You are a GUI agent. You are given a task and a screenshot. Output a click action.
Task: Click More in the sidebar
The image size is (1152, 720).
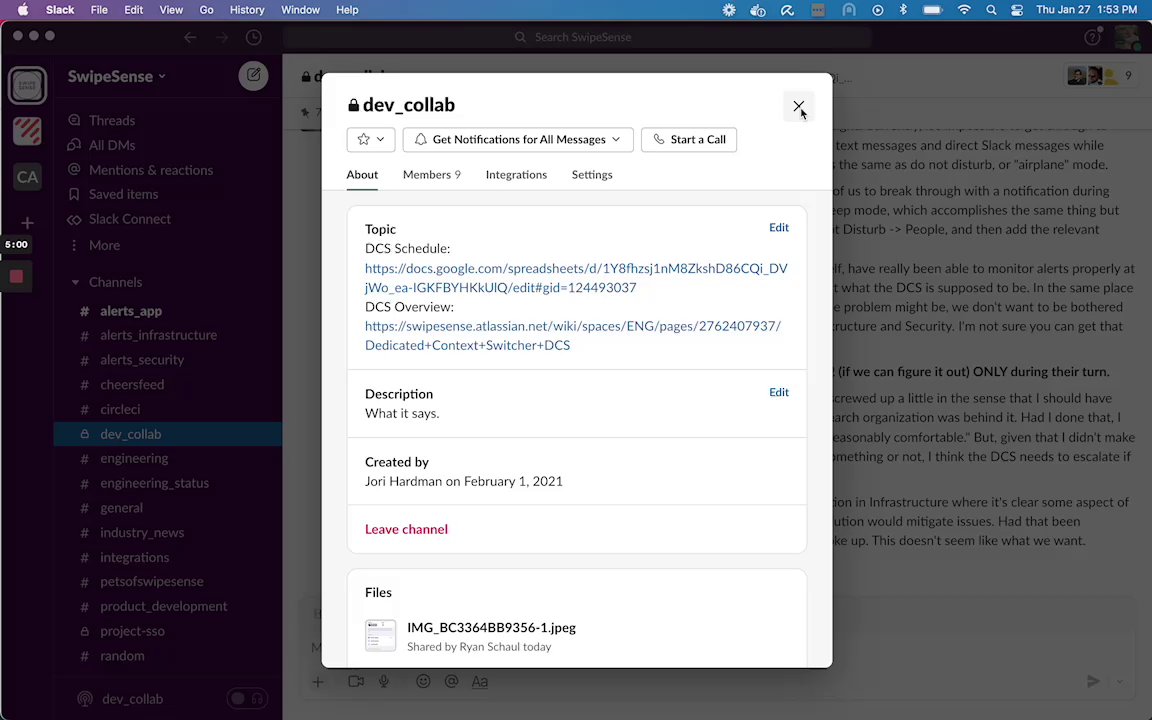104,245
